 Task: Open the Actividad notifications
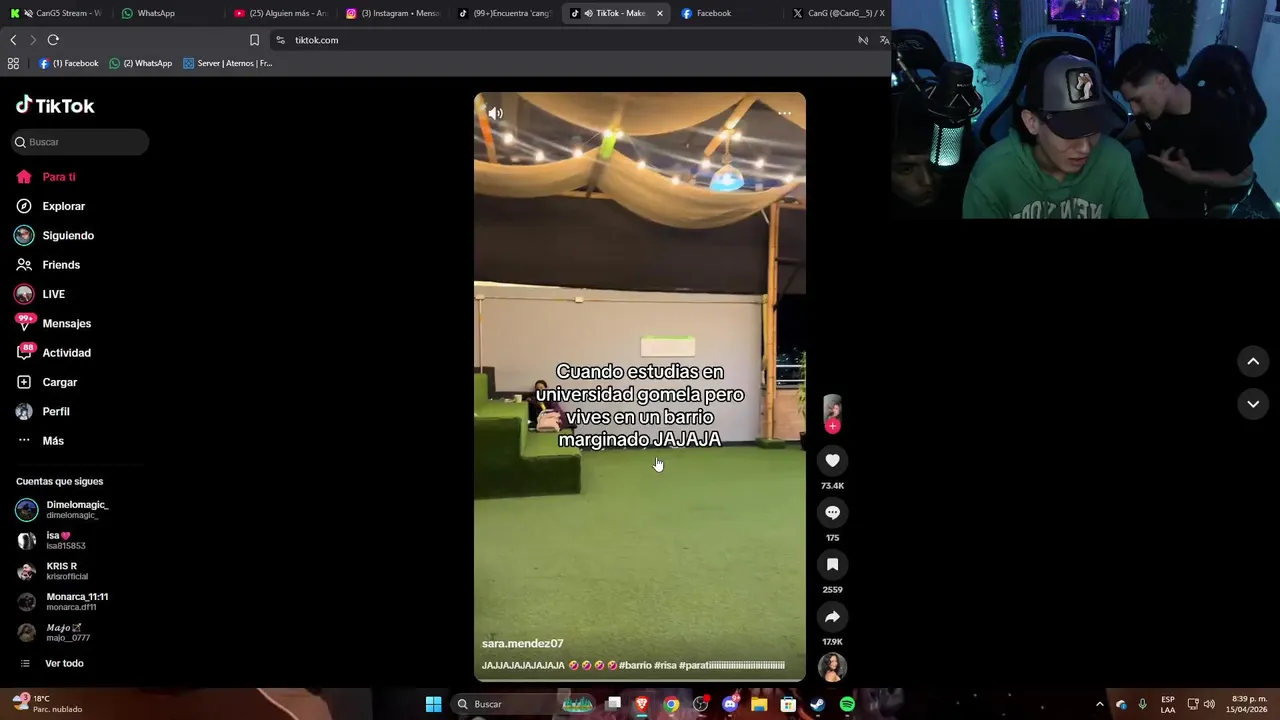pyautogui.click(x=53, y=353)
